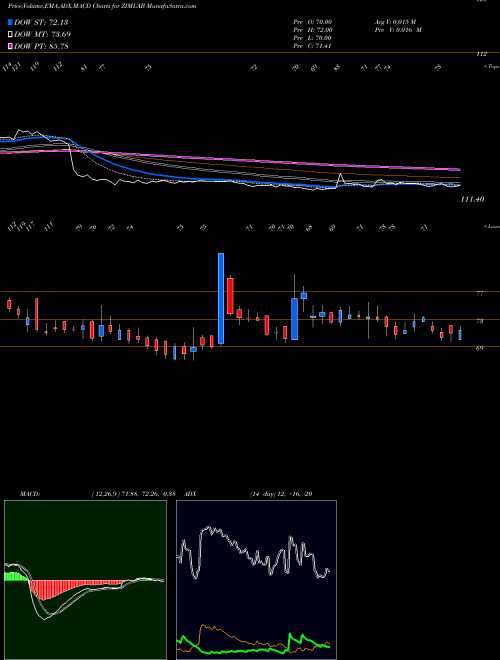The height and width of the screenshot is (660, 500).
Task: Click the ADX panel title label
Action: coord(190,494)
